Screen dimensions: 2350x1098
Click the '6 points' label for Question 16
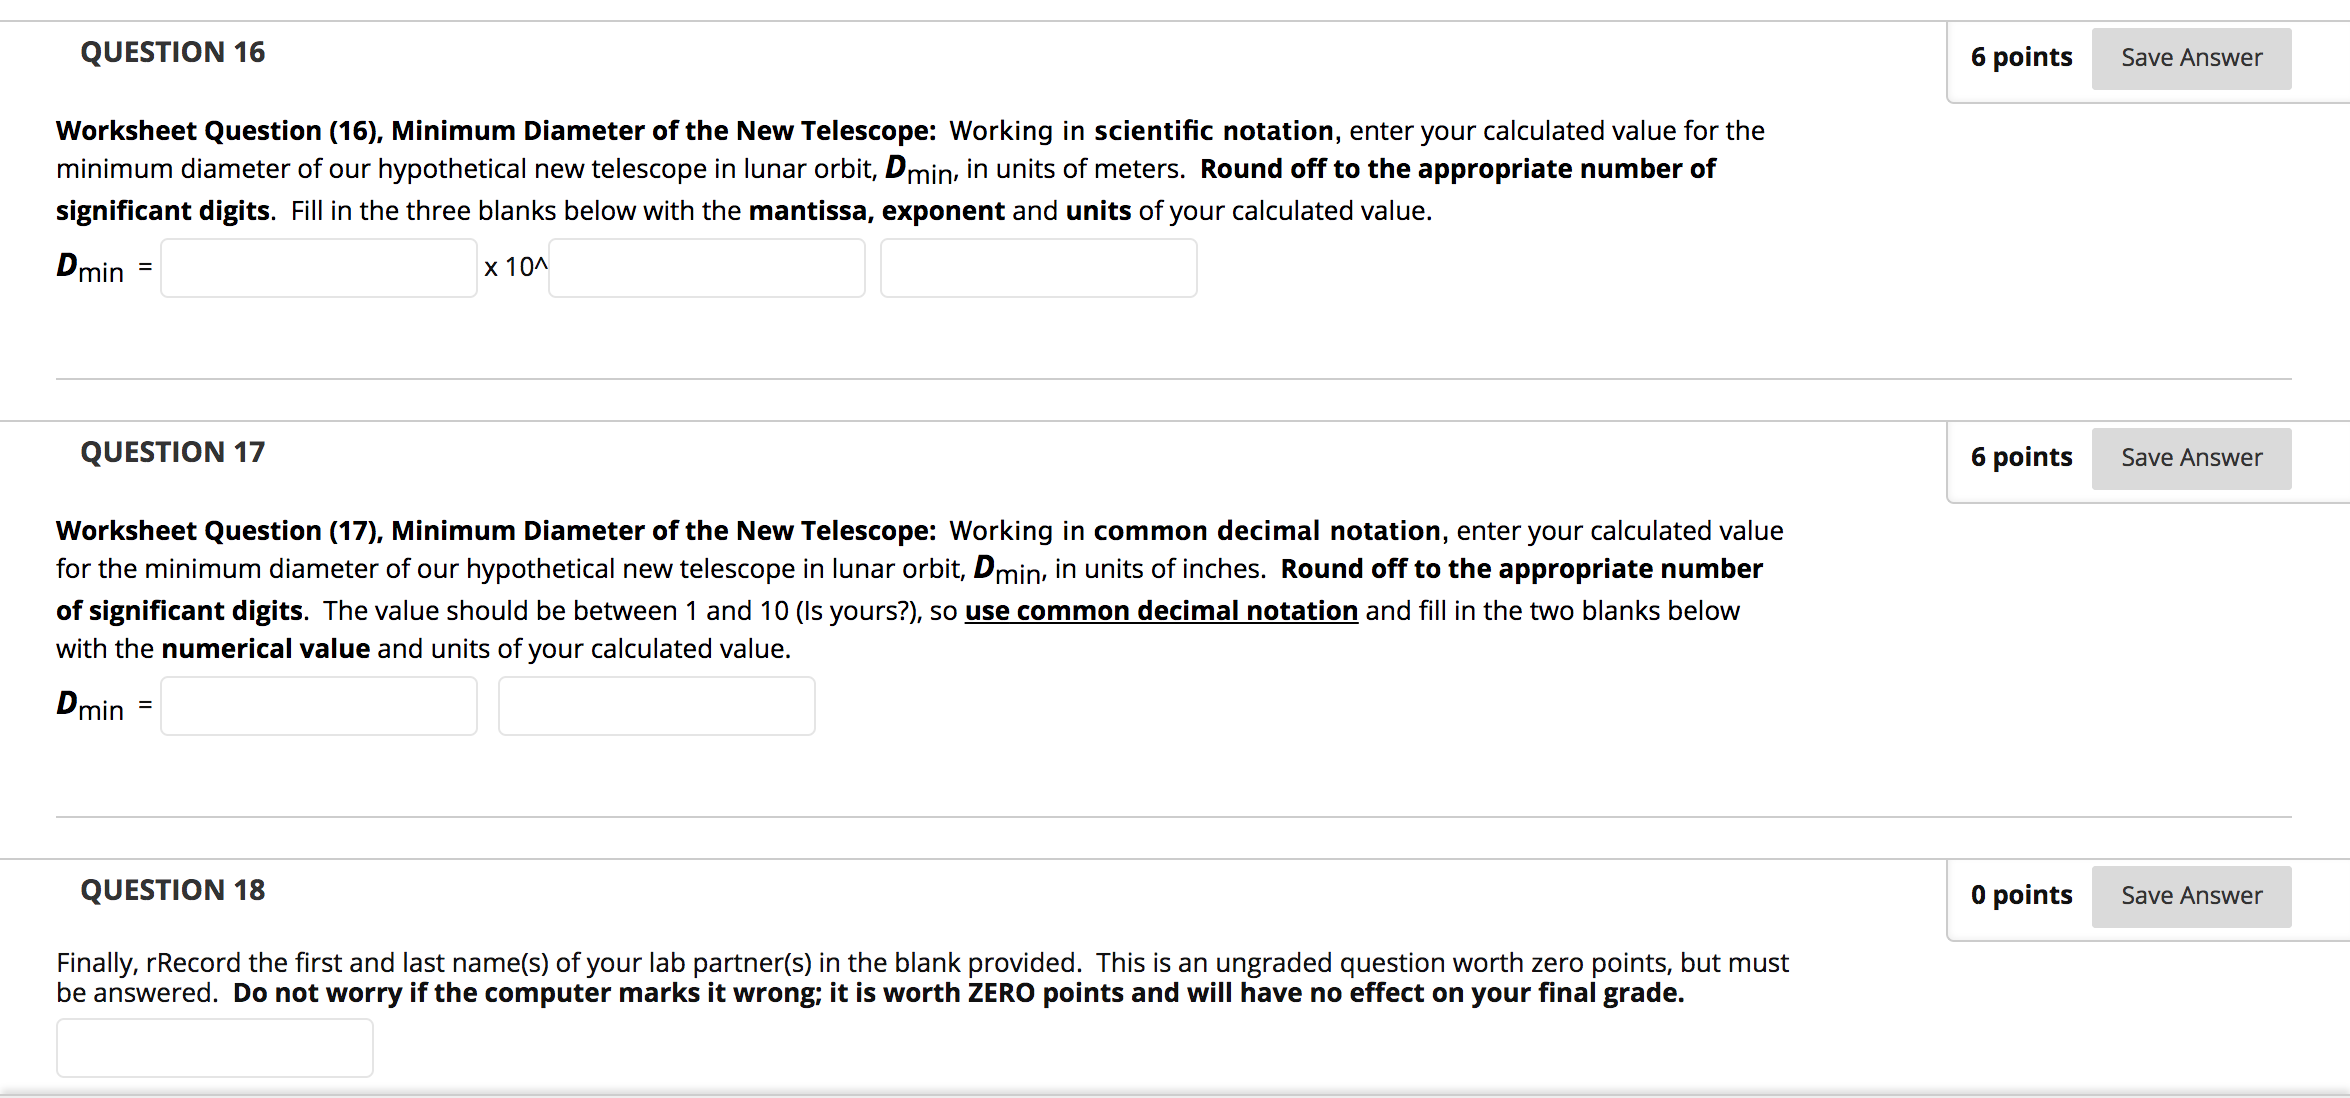click(2021, 57)
